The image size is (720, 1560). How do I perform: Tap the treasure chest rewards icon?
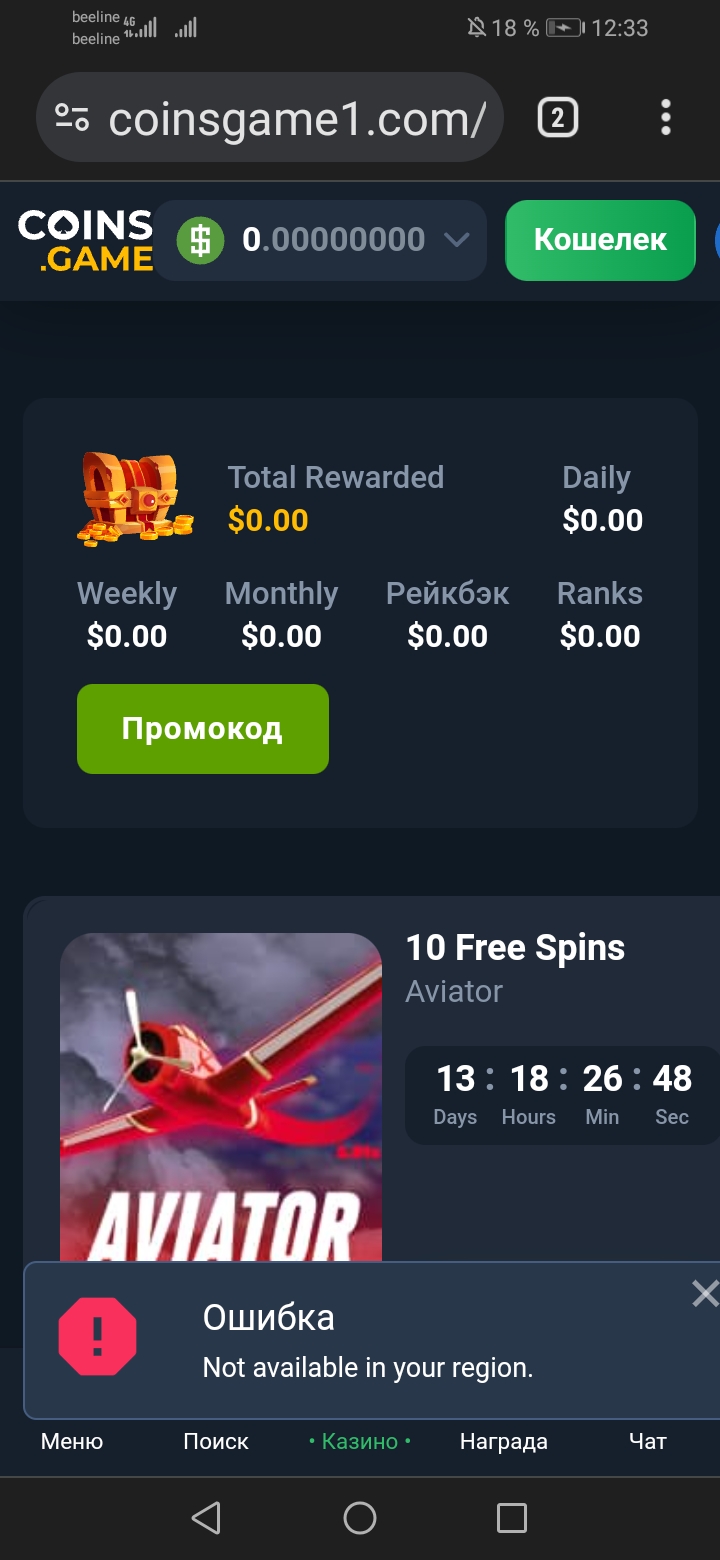[x=135, y=499]
